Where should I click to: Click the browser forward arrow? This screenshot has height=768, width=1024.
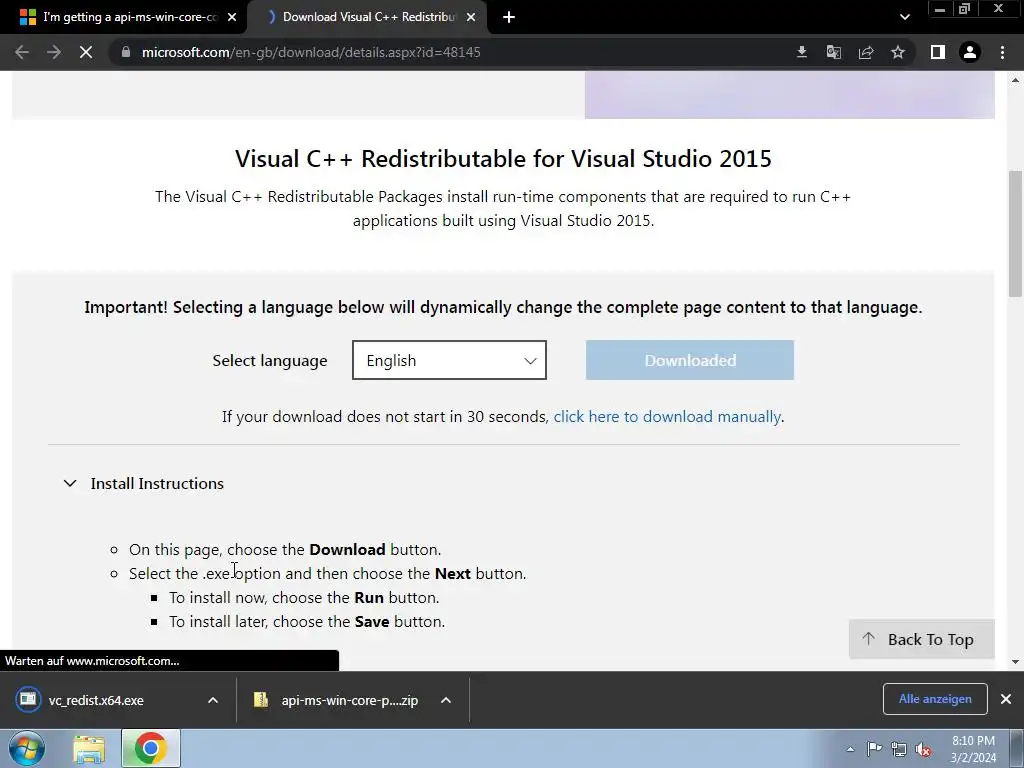[54, 52]
